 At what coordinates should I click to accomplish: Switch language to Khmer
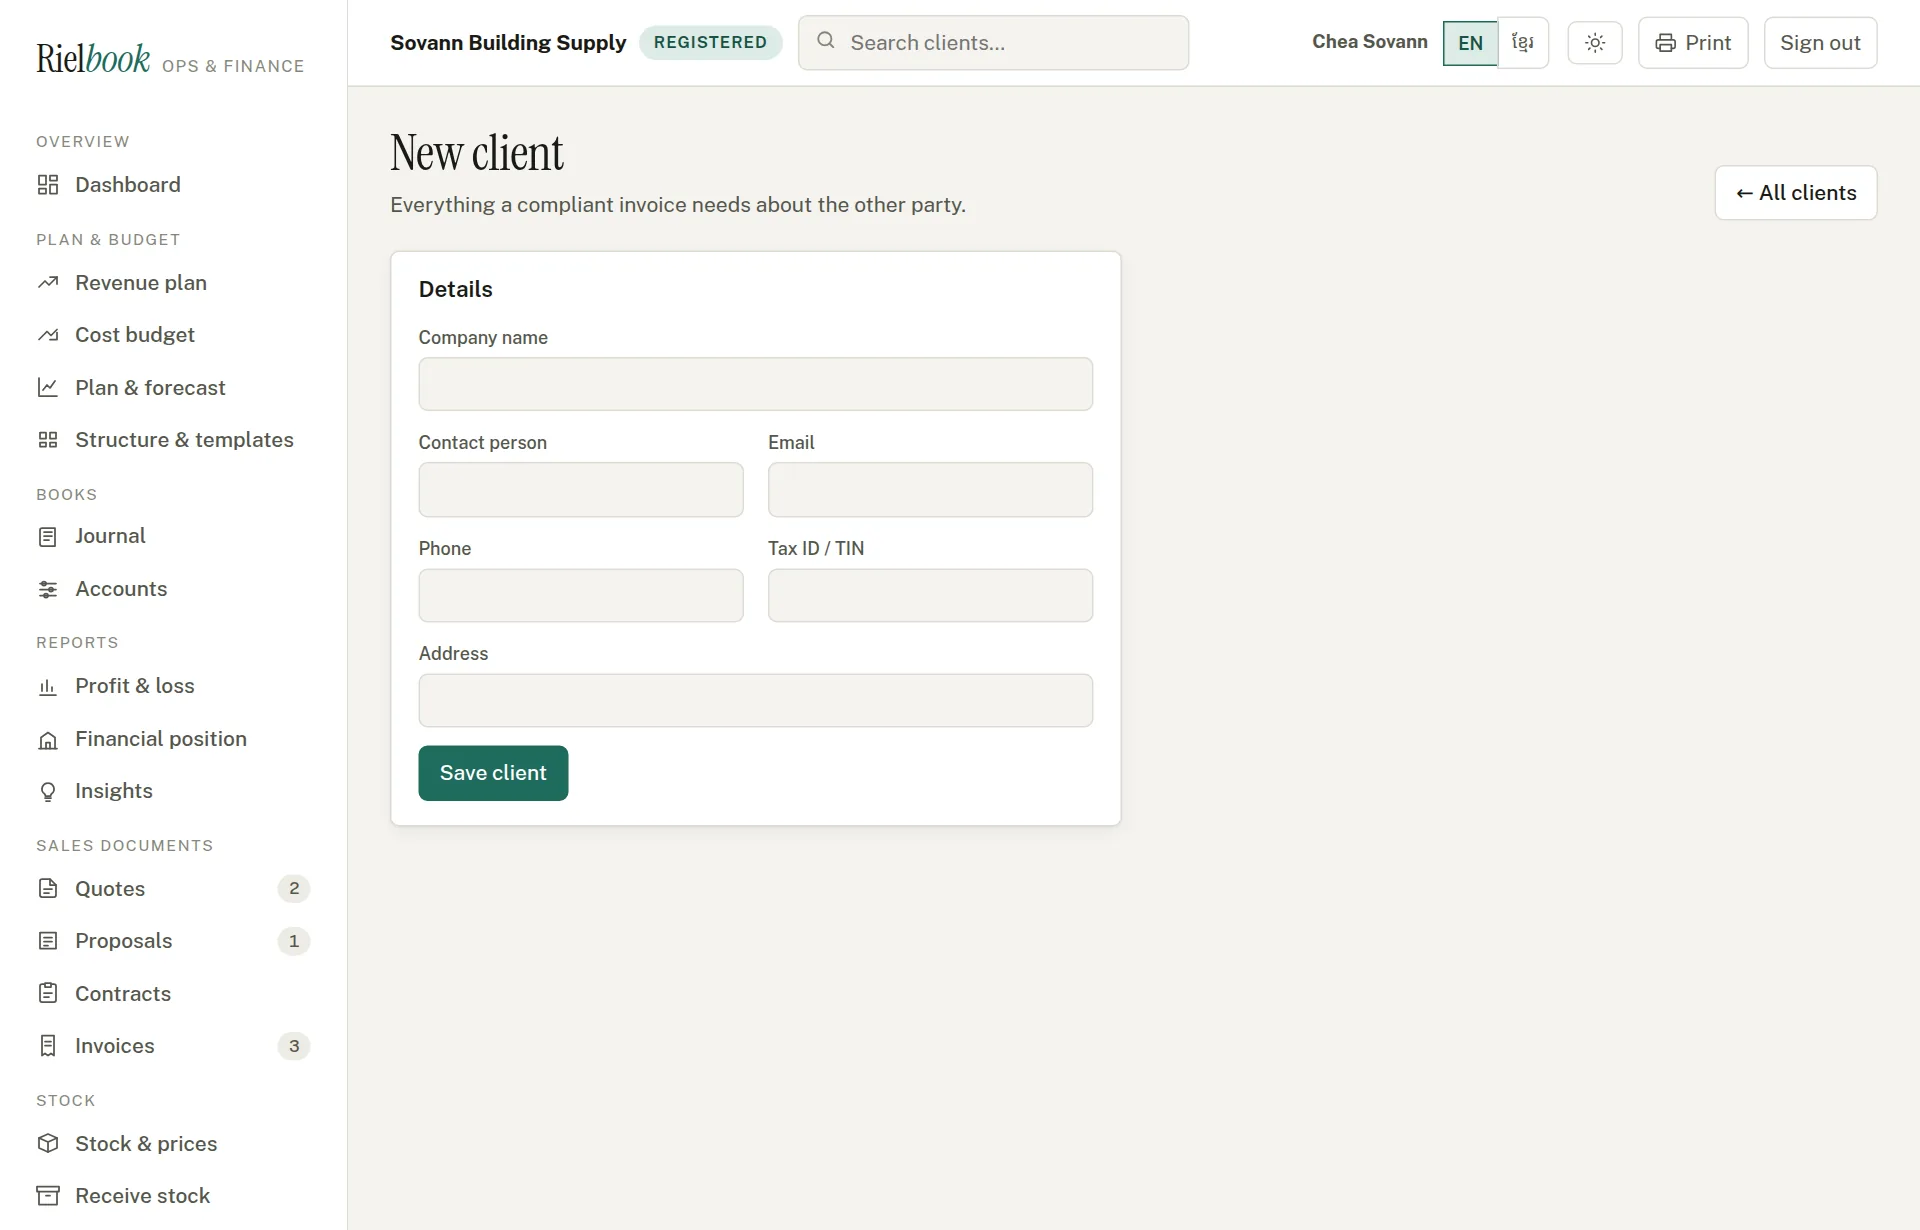1523,43
